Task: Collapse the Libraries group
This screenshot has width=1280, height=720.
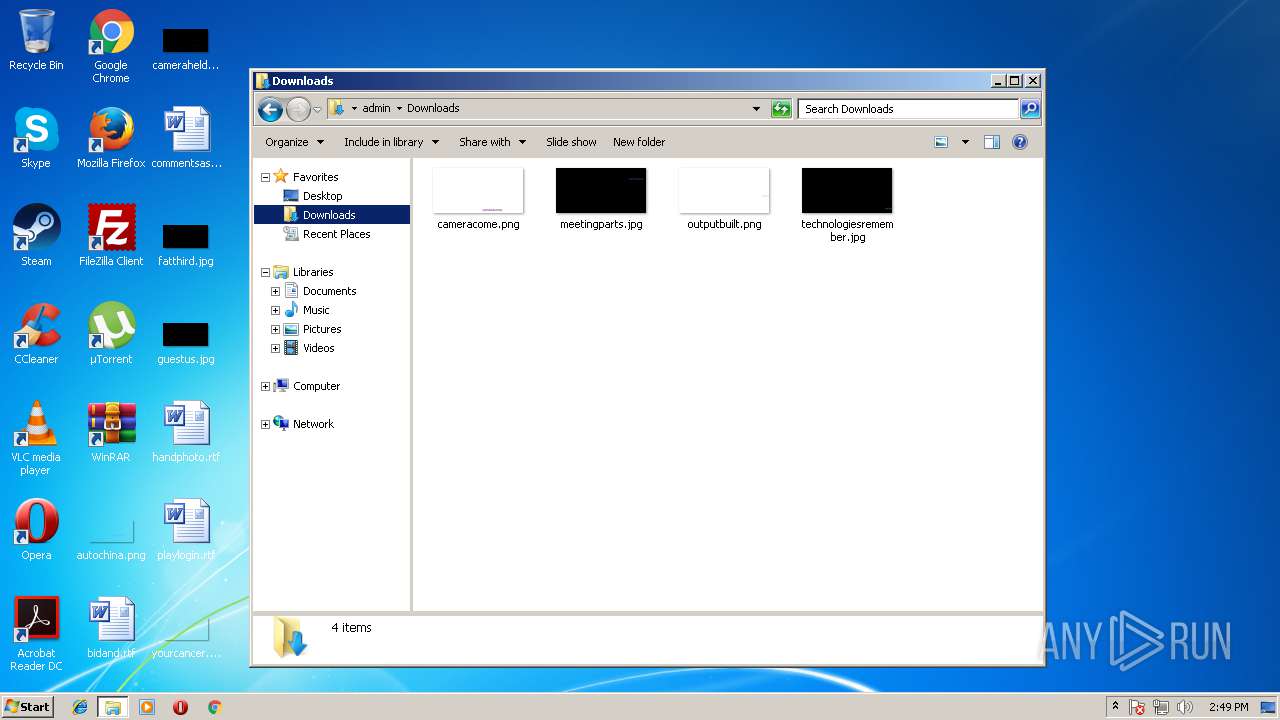Action: click(x=265, y=272)
